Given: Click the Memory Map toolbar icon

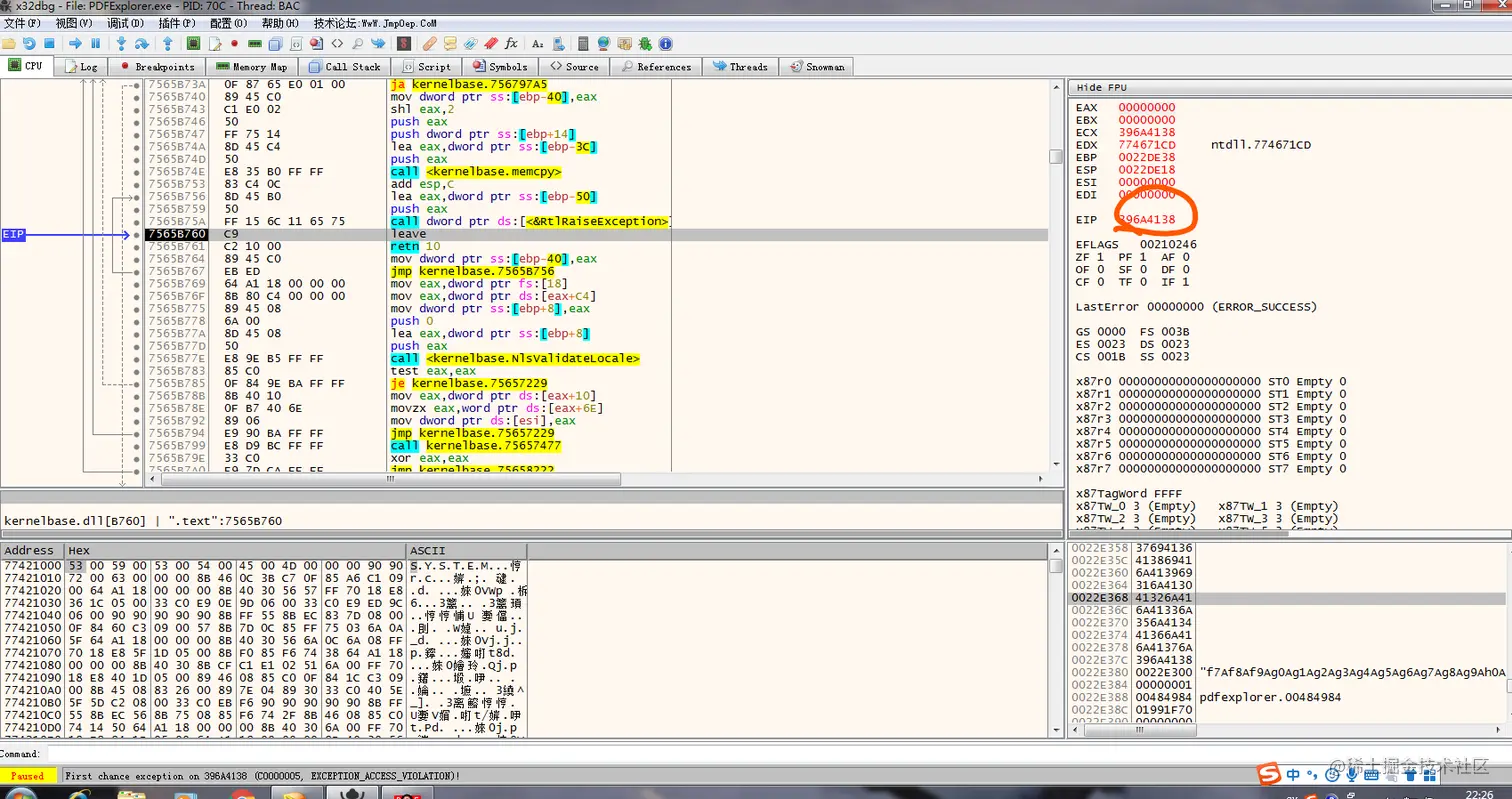Looking at the screenshot, I should 255,43.
